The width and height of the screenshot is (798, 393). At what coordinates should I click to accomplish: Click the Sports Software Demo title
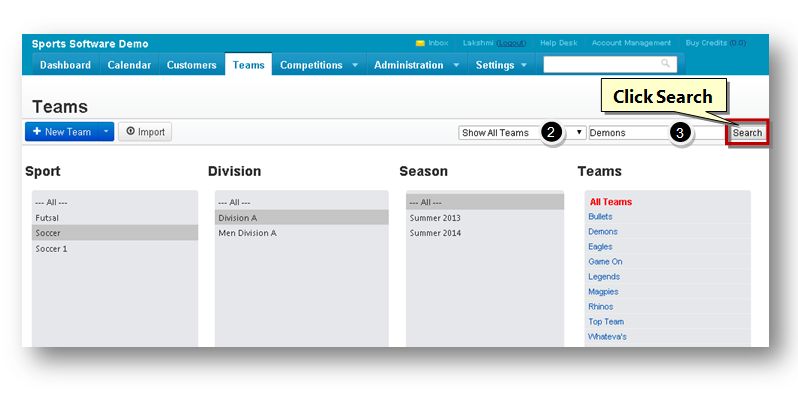click(90, 44)
